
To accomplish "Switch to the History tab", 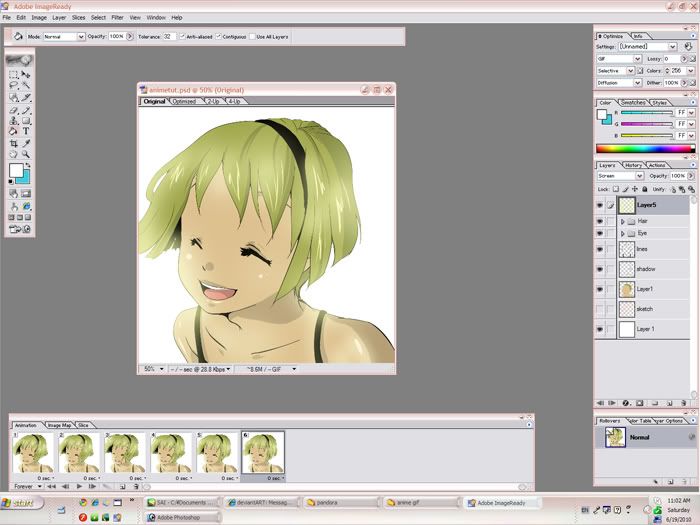I will [x=633, y=165].
